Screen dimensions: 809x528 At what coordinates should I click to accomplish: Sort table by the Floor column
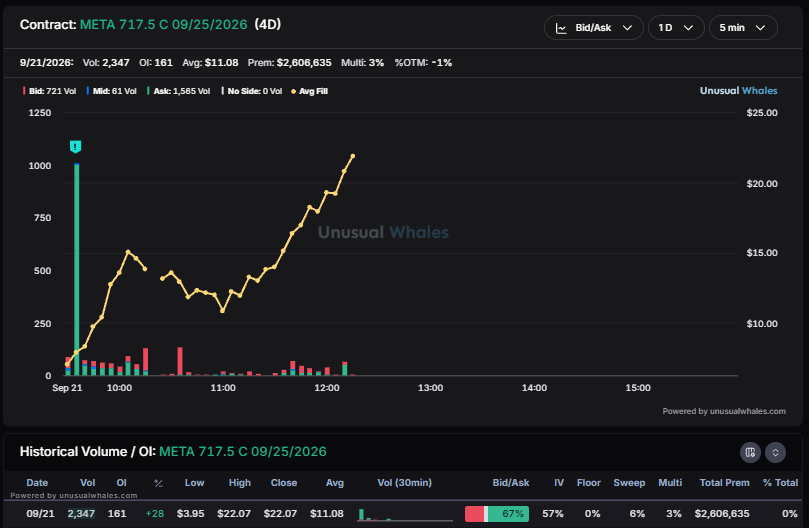pyautogui.click(x=589, y=483)
